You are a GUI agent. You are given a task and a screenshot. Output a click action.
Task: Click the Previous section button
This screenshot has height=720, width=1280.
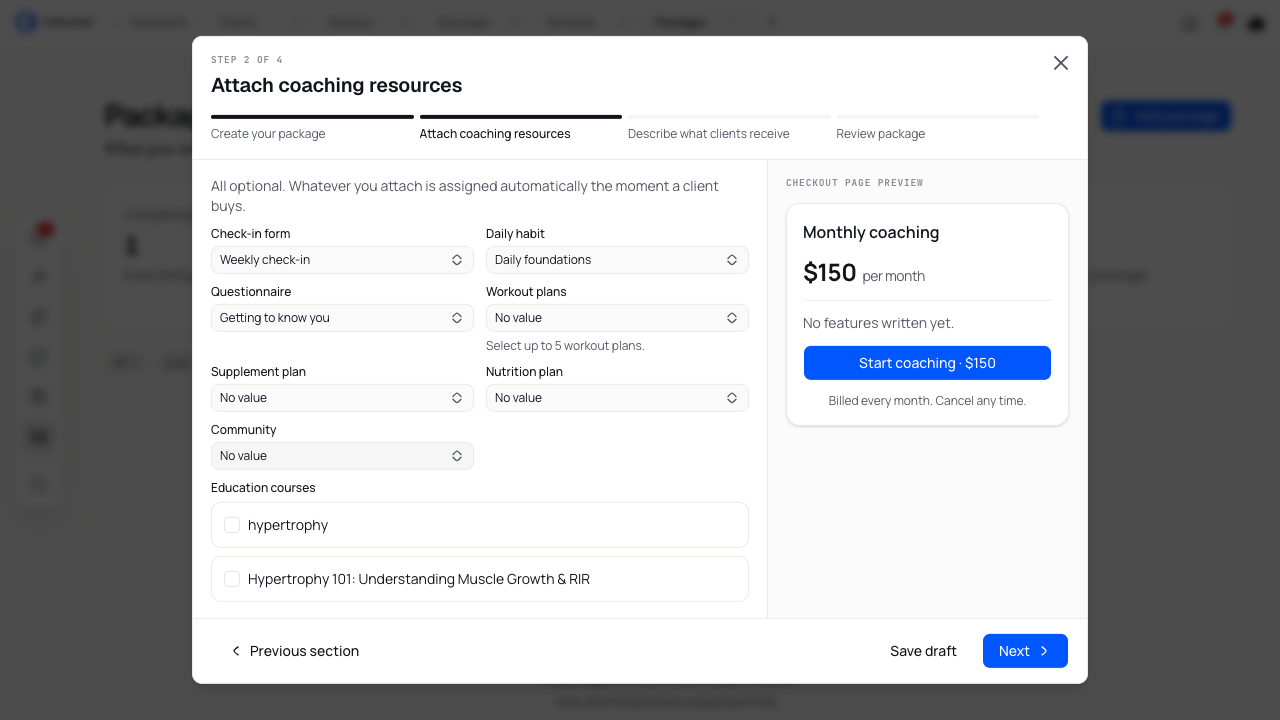click(295, 651)
